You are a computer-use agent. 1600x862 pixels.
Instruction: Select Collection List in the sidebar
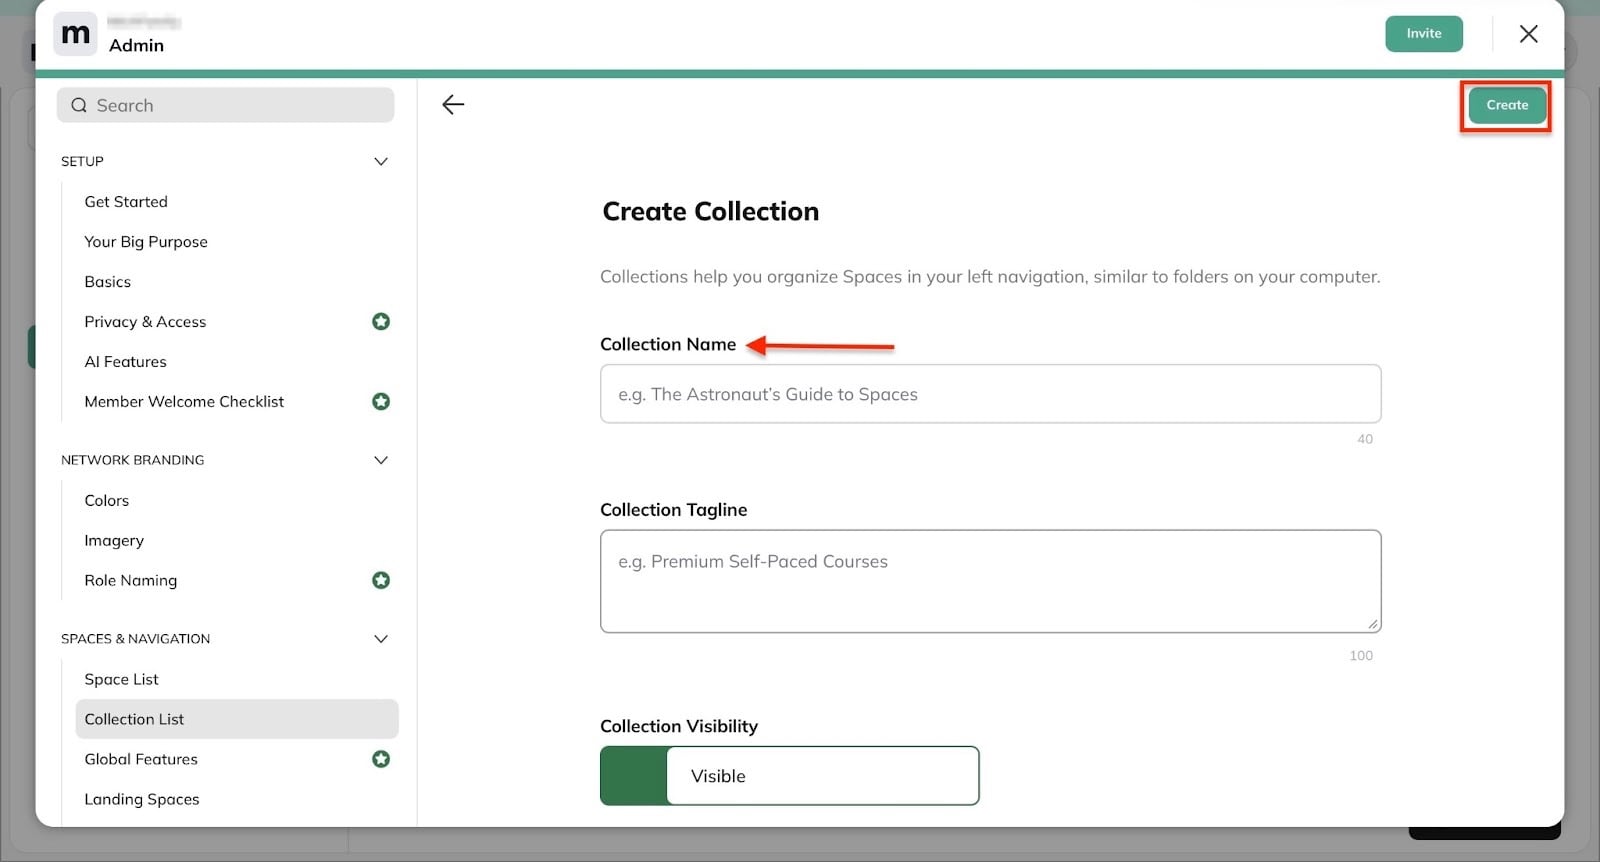coord(236,719)
